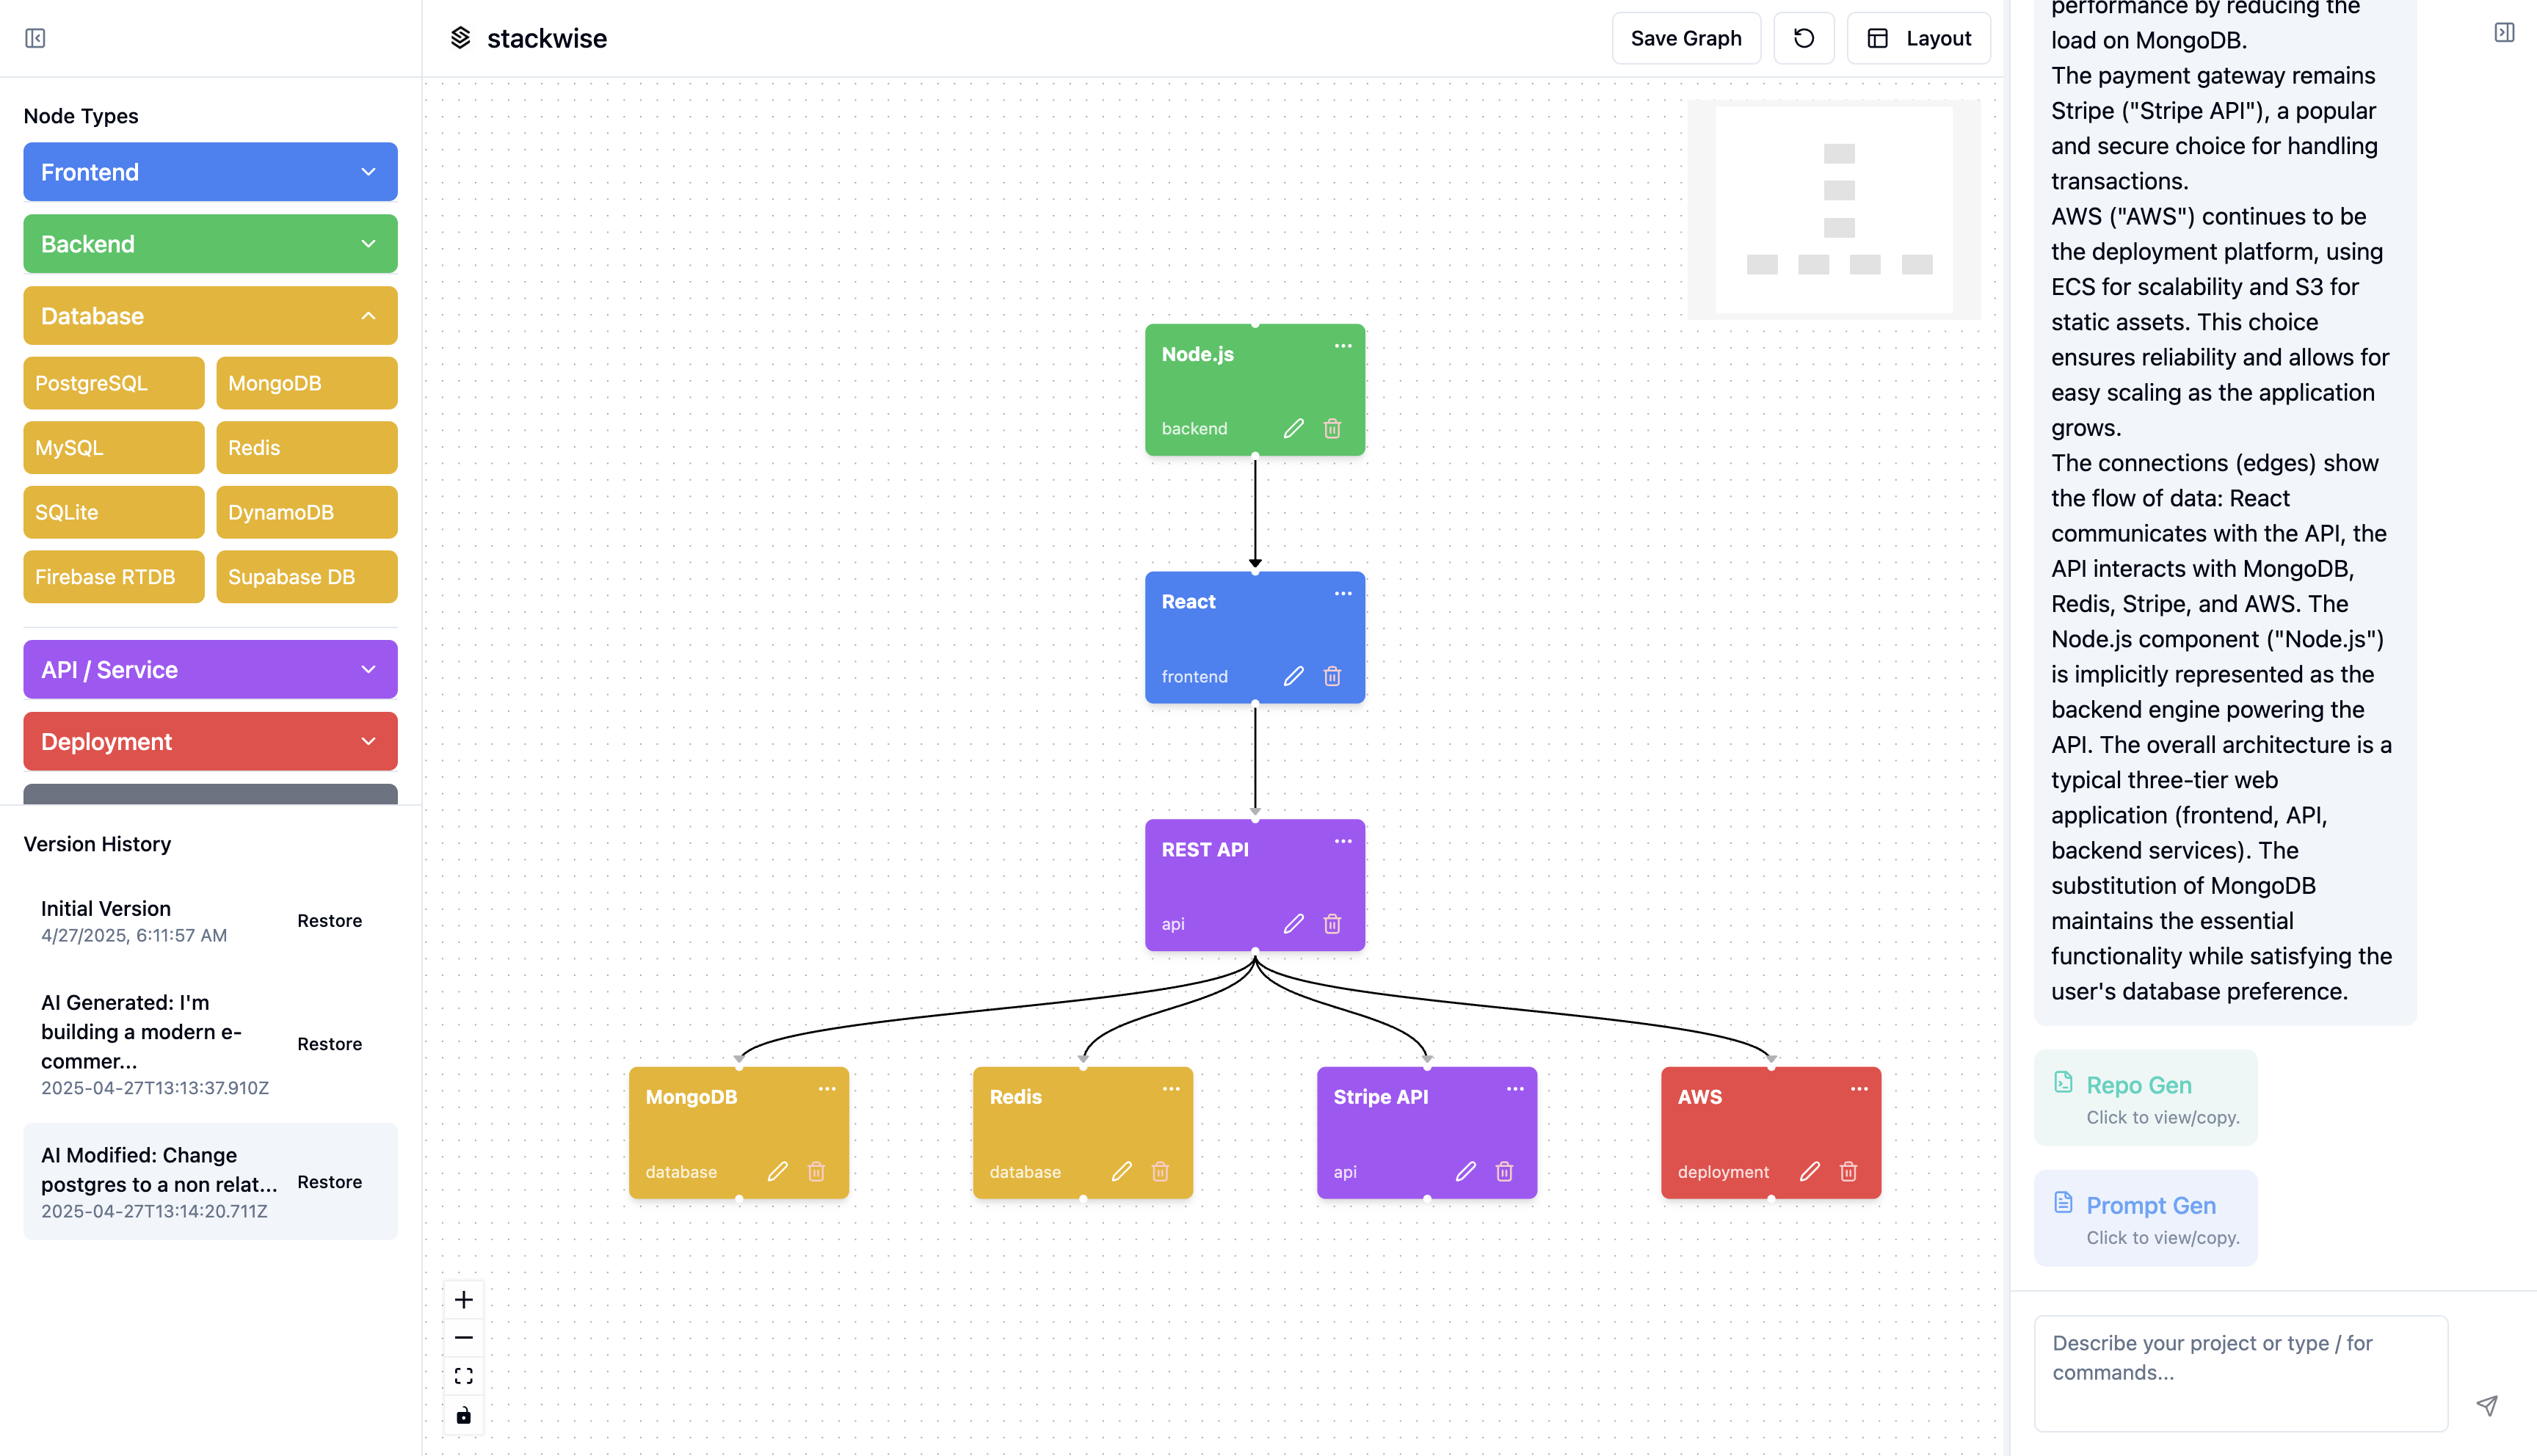Collapse the right chat panel

click(x=2504, y=32)
